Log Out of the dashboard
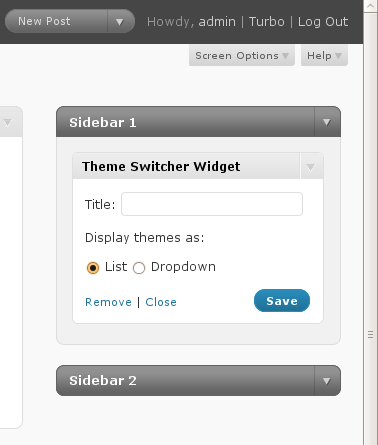Image resolution: width=378 pixels, height=445 pixels. (x=323, y=22)
